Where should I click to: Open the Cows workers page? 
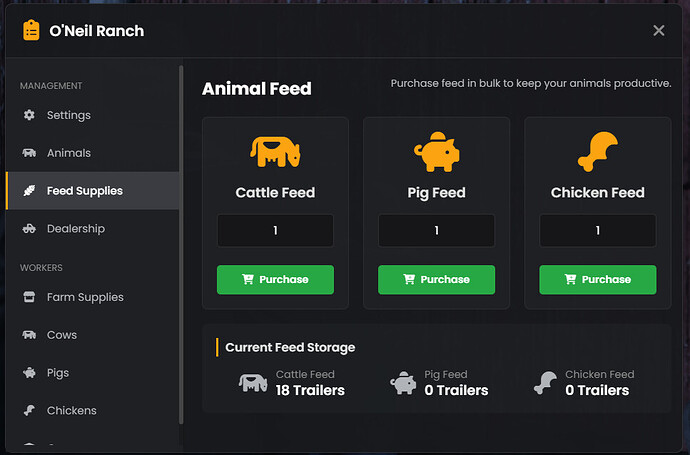[x=61, y=335]
